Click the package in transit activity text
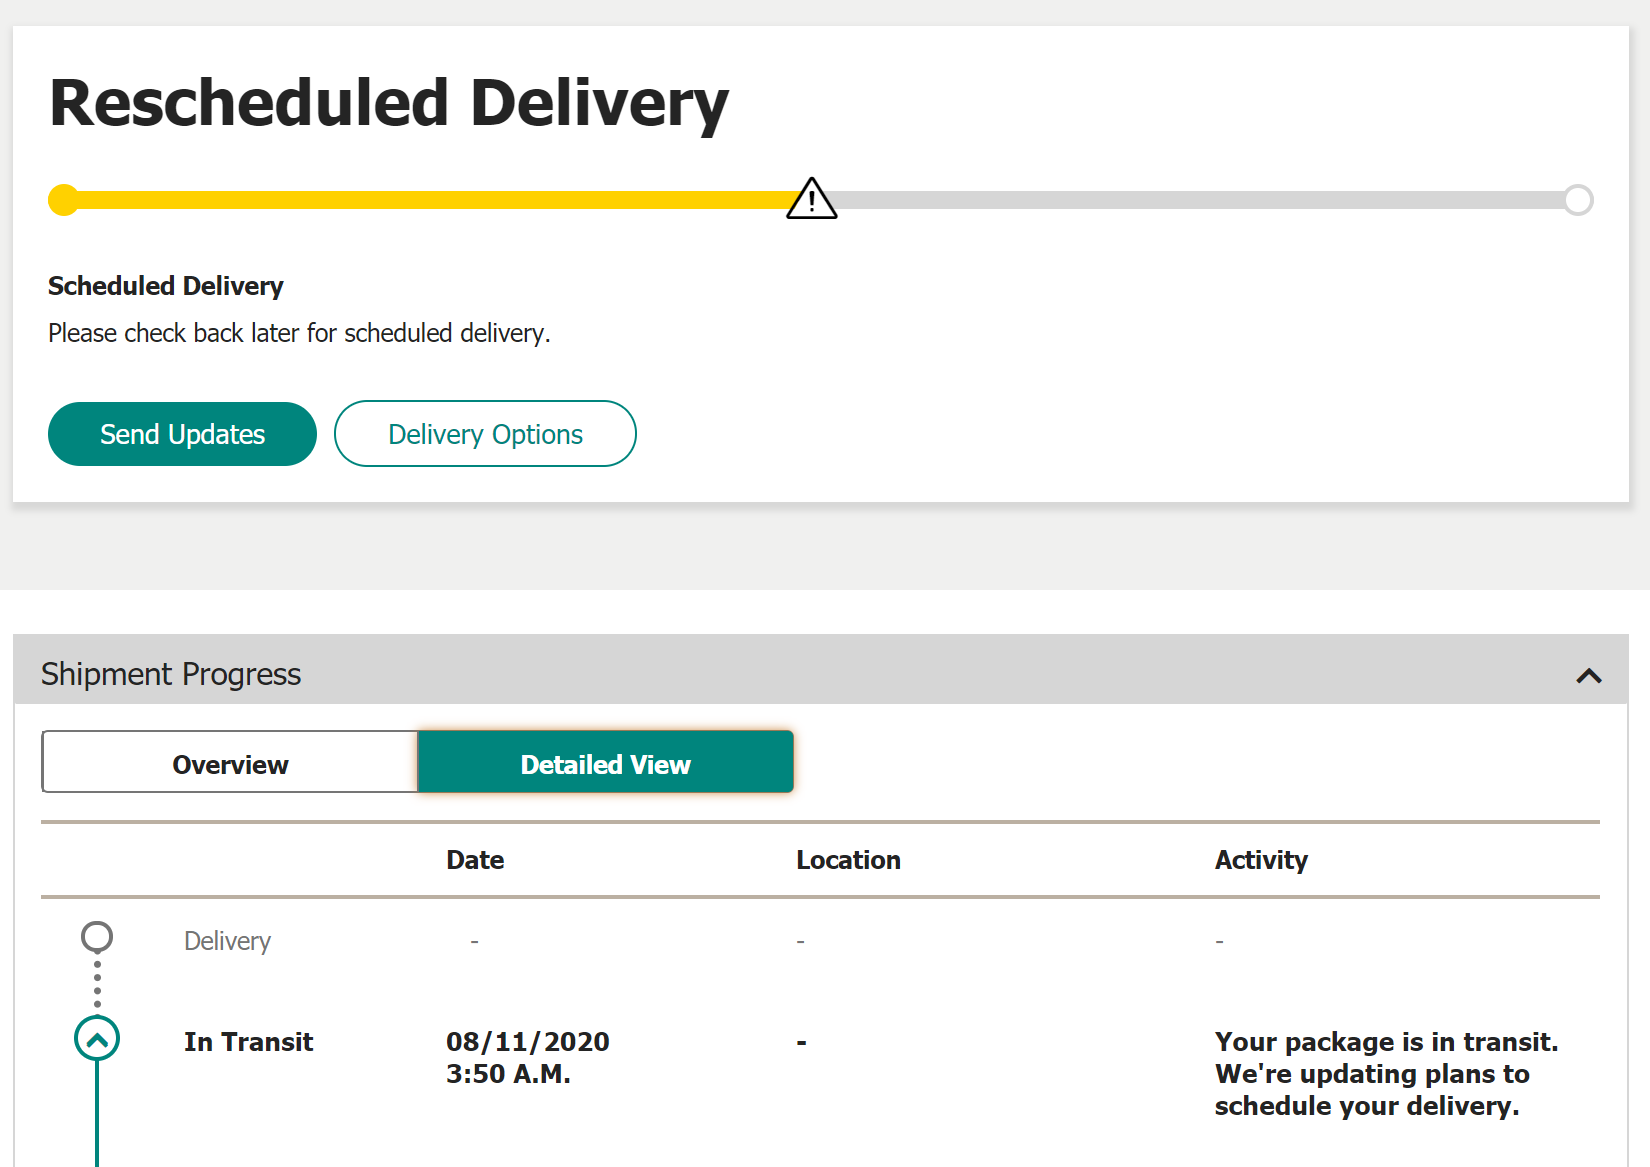This screenshot has width=1650, height=1167. 1386,1074
